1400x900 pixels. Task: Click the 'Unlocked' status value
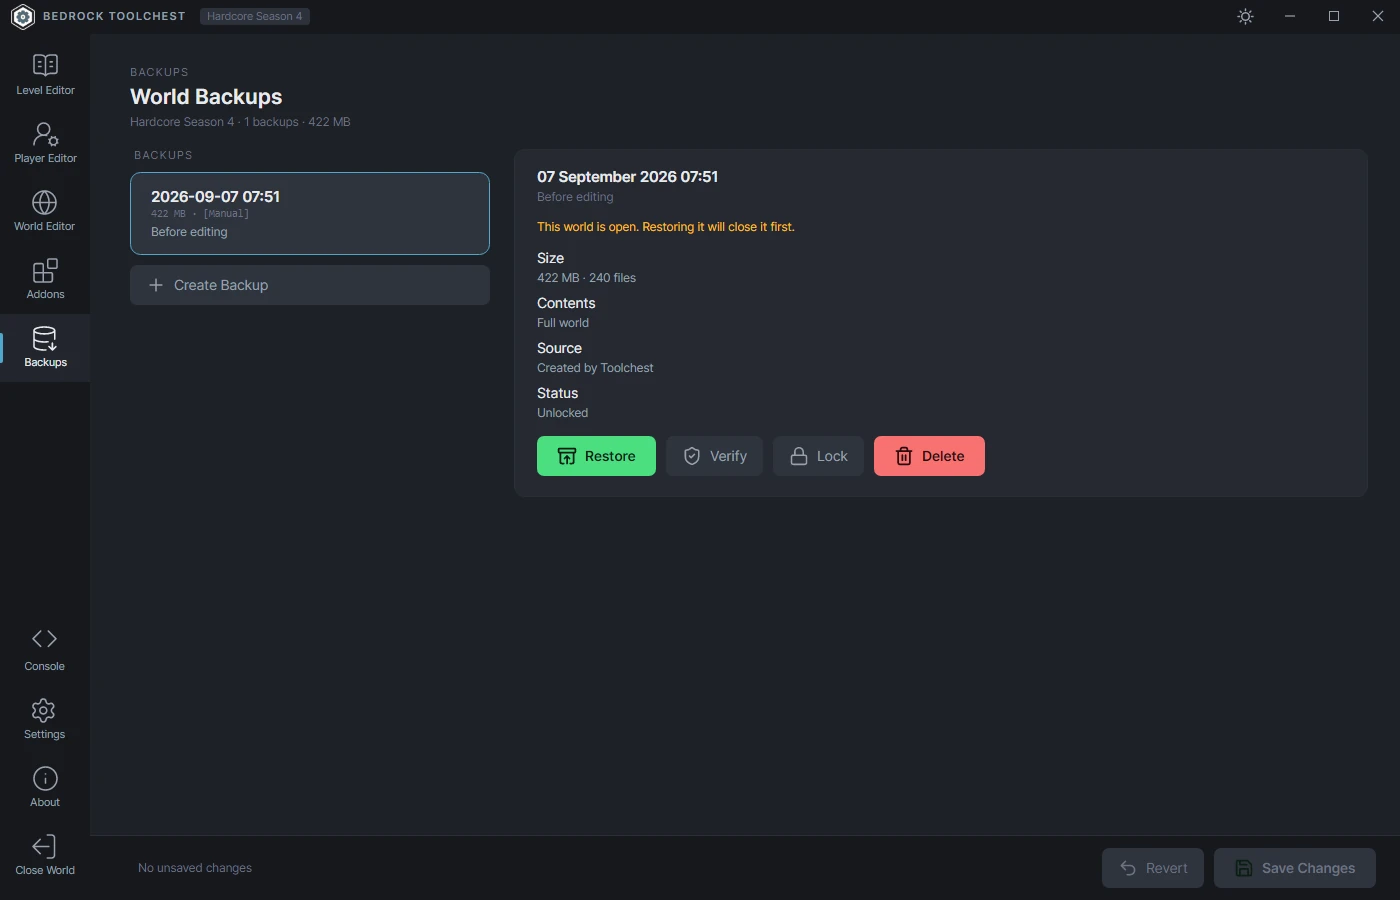(x=562, y=413)
